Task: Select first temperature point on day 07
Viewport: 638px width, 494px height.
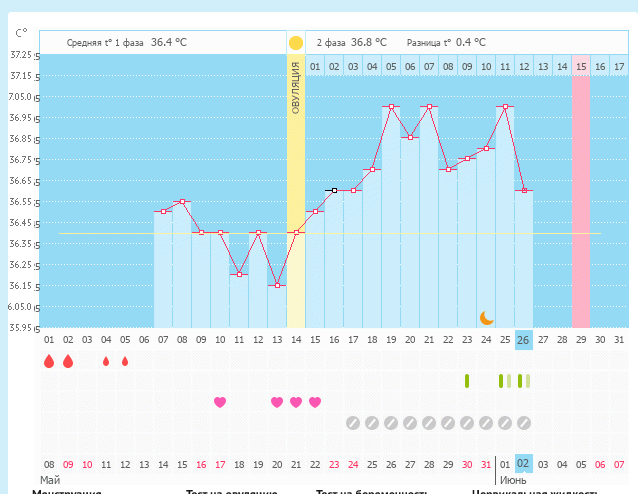Action: (164, 211)
